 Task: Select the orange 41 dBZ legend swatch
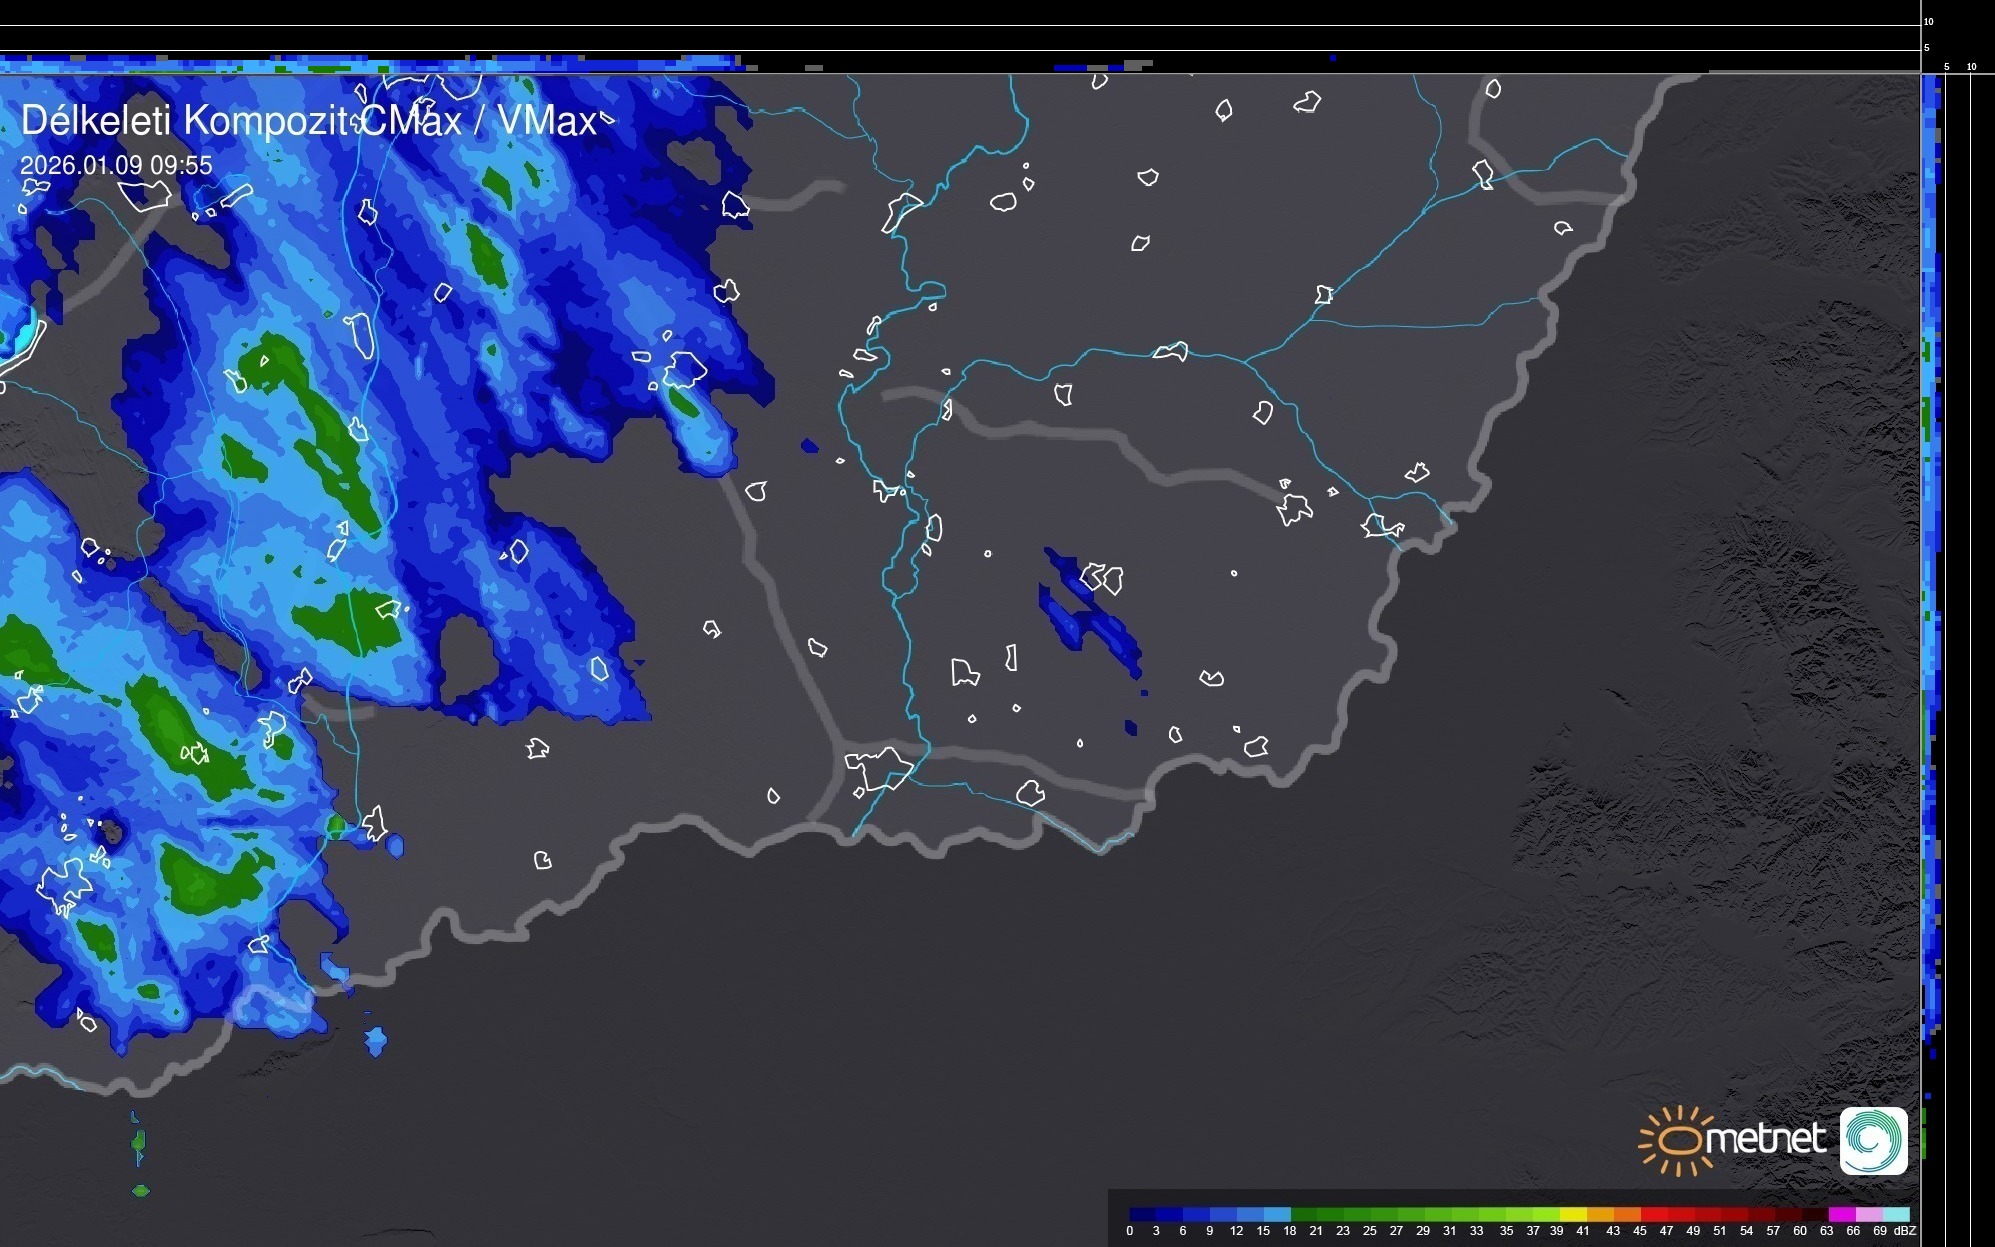1600,1214
